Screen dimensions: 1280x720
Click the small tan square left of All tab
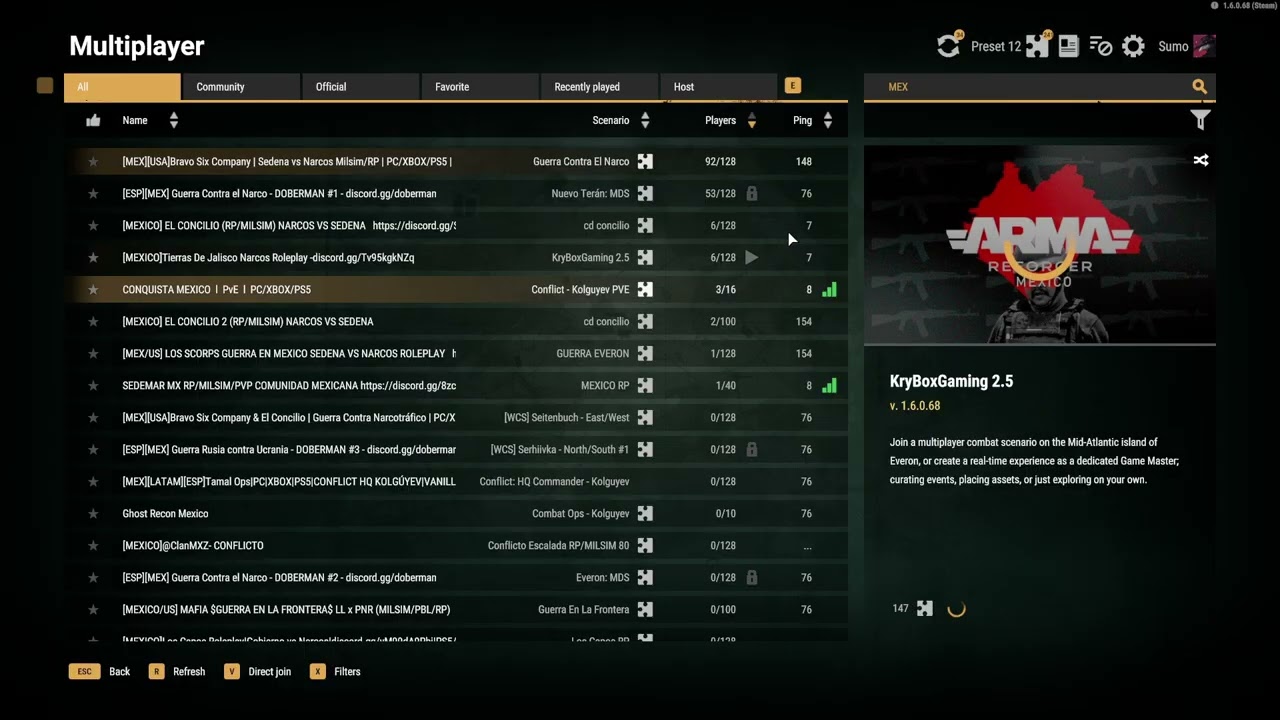point(45,86)
